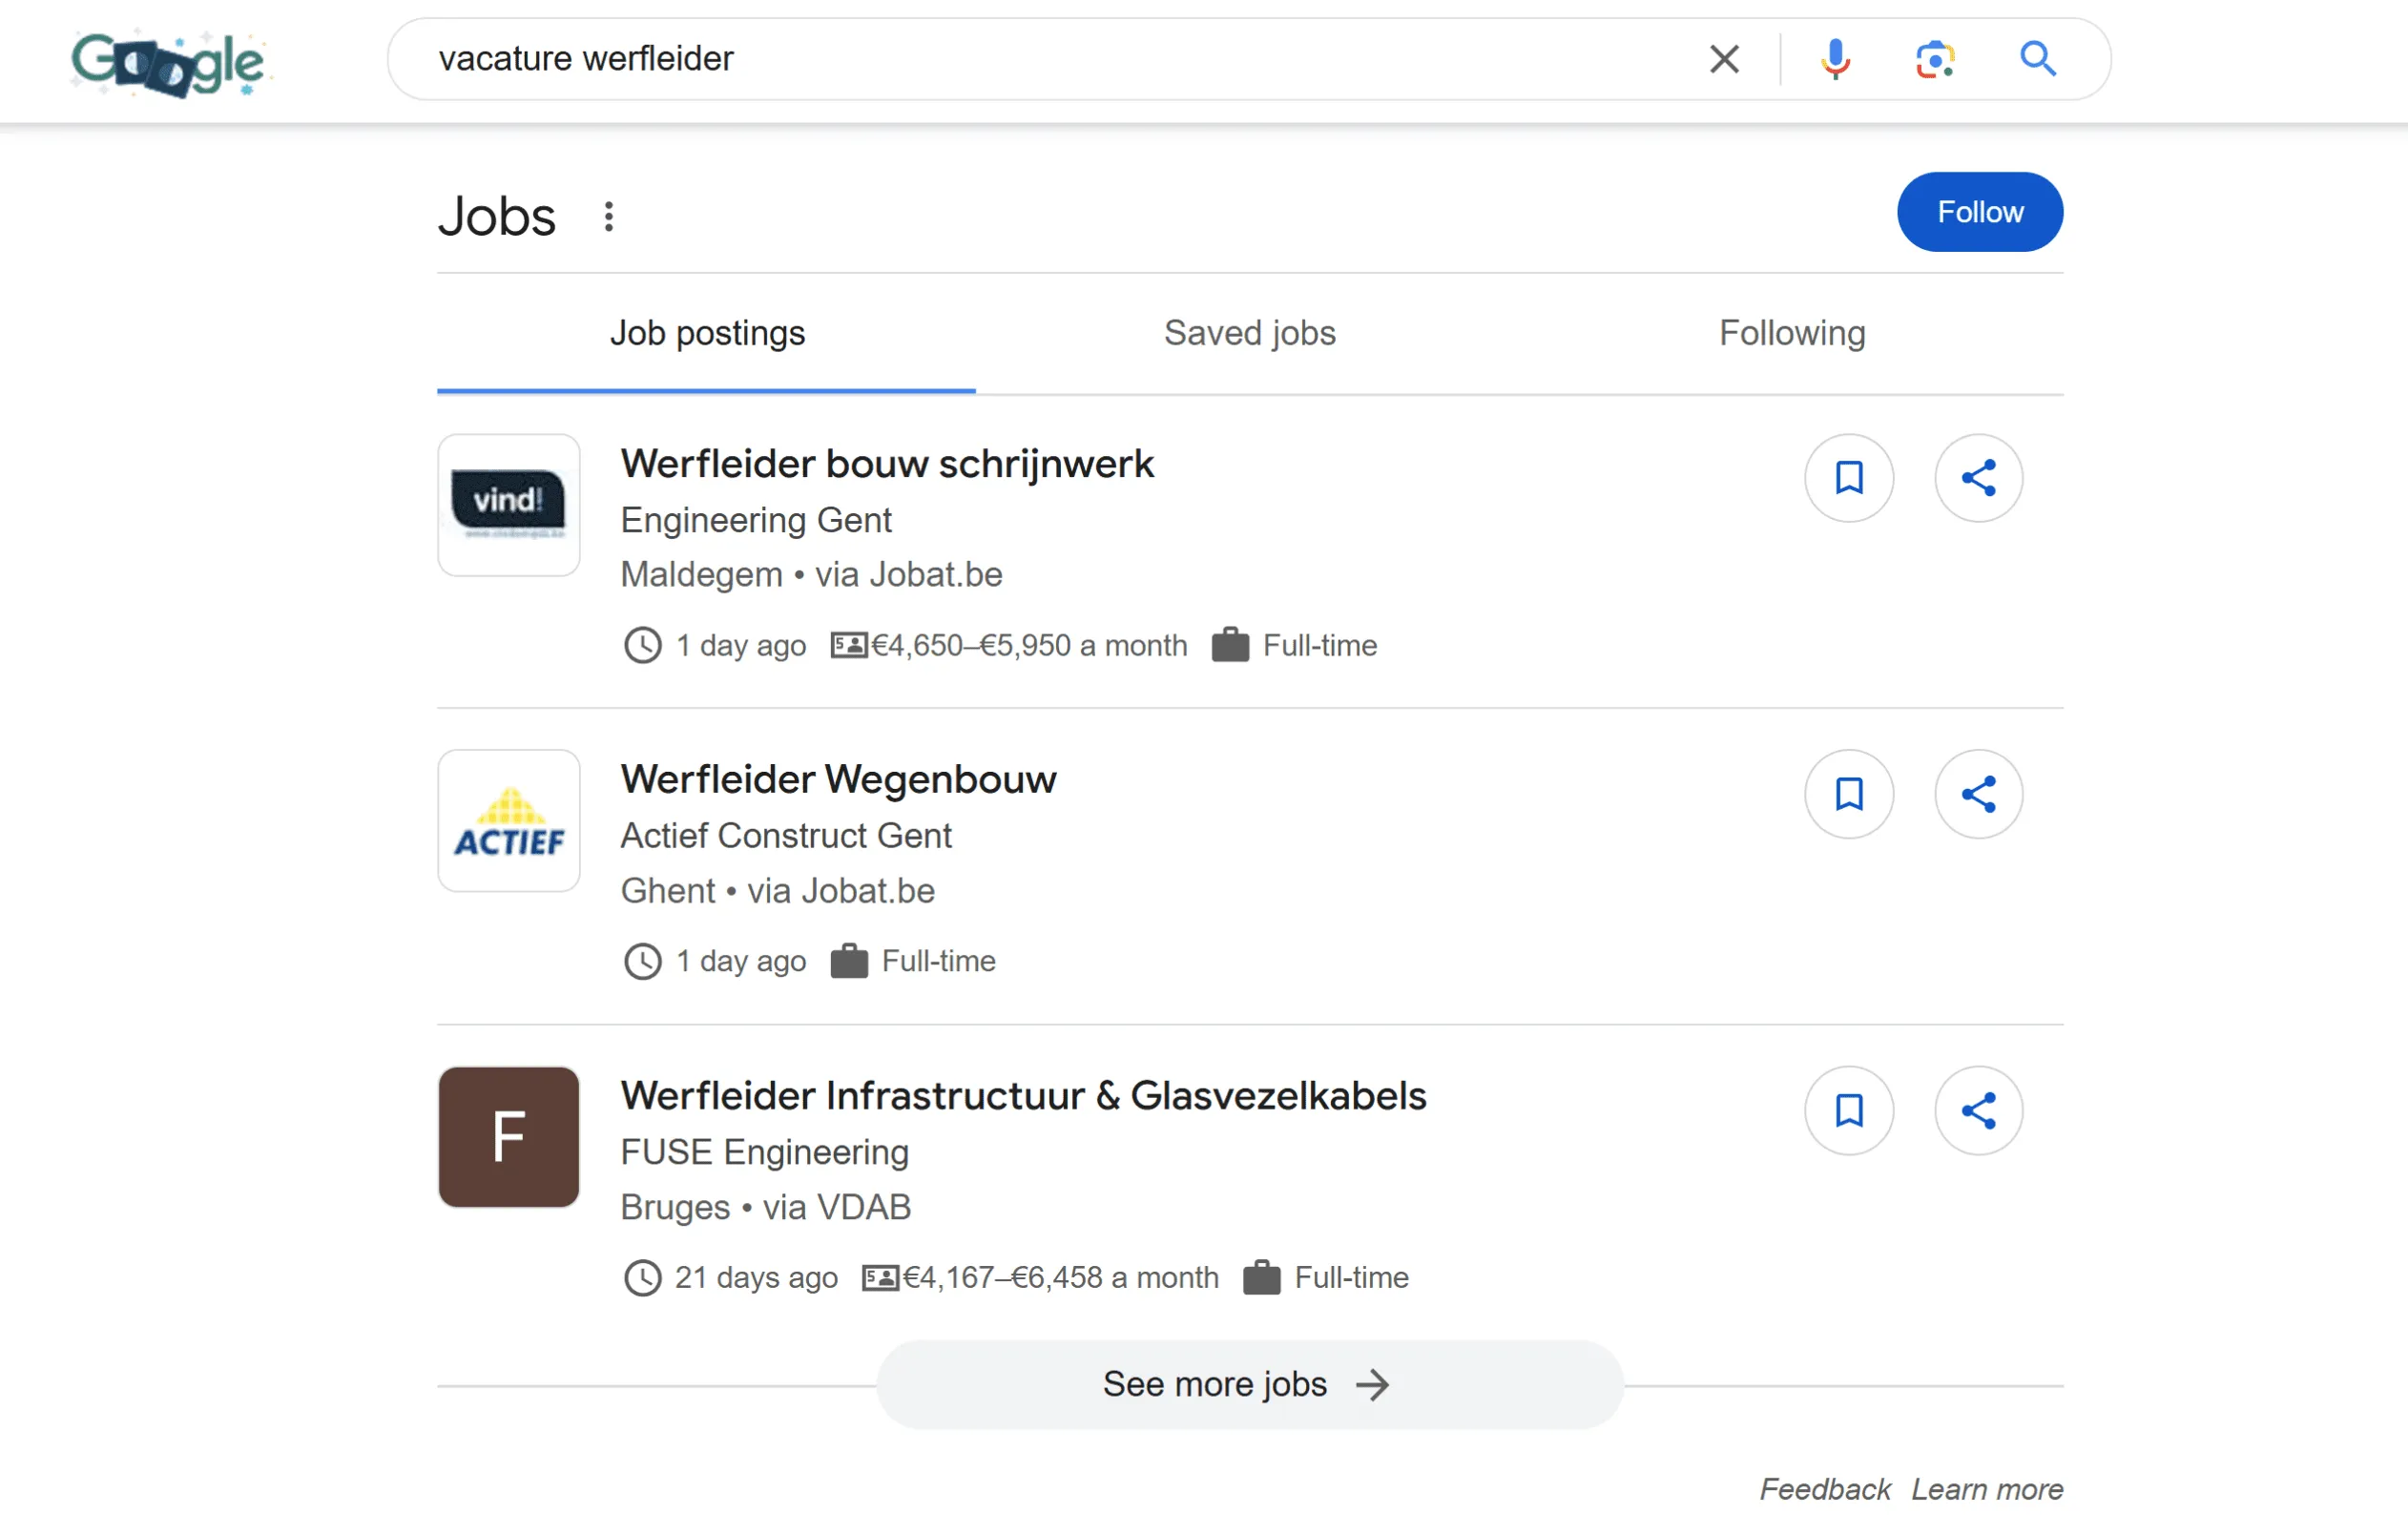This screenshot has height=1534, width=2408.
Task: Start voice search with the microphone
Action: 1835,59
